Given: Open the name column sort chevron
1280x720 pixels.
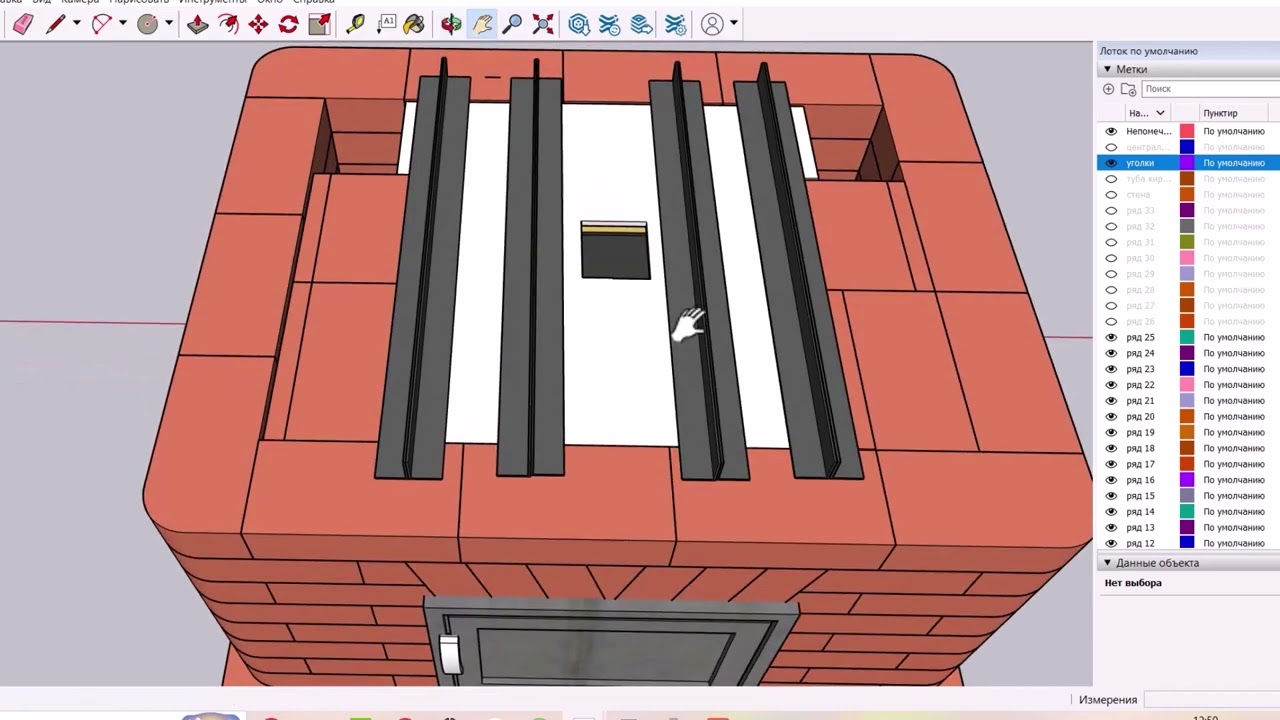Looking at the screenshot, I should 1160,113.
